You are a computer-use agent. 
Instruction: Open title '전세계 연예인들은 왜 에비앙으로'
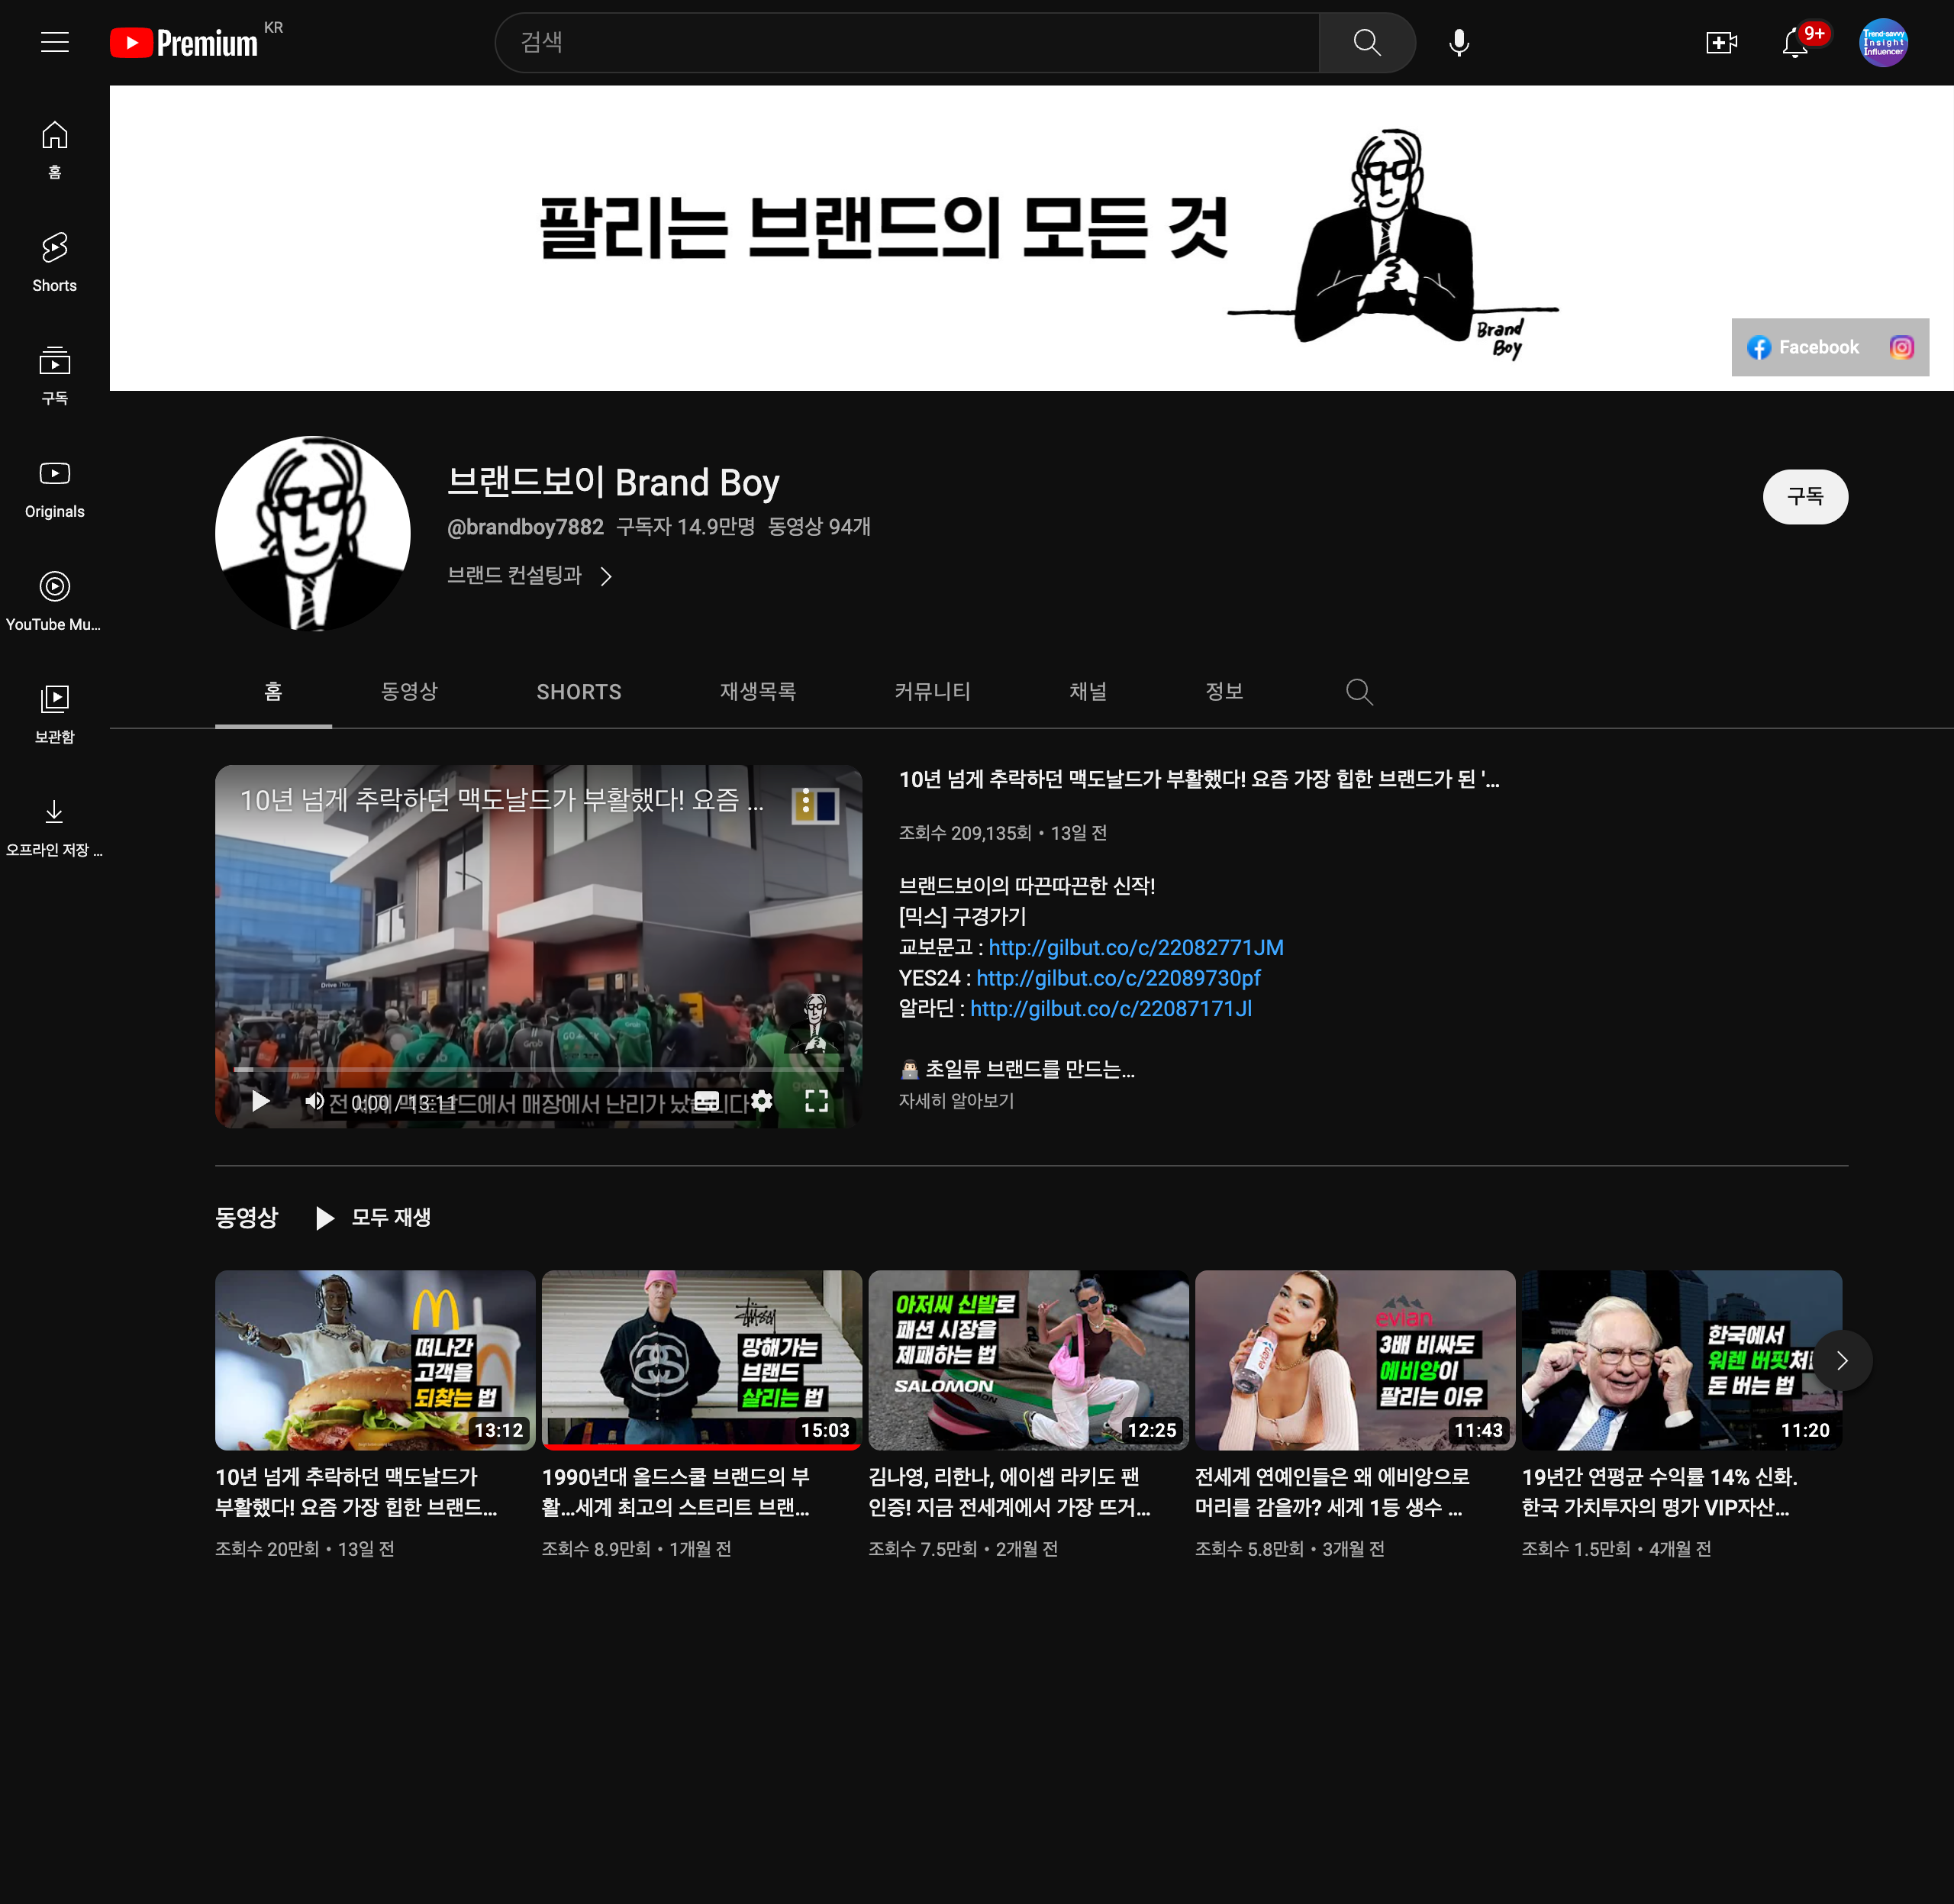1333,1492
